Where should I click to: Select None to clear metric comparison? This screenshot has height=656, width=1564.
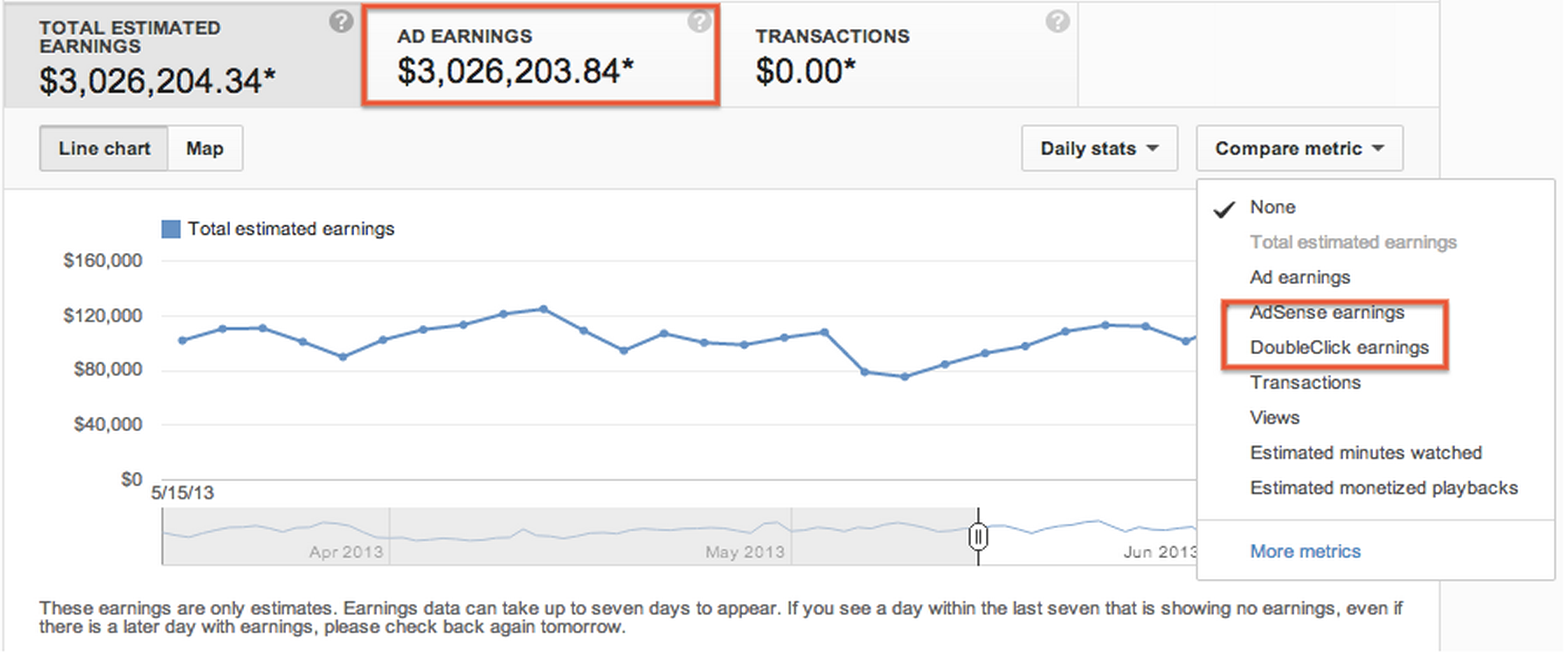[1271, 207]
